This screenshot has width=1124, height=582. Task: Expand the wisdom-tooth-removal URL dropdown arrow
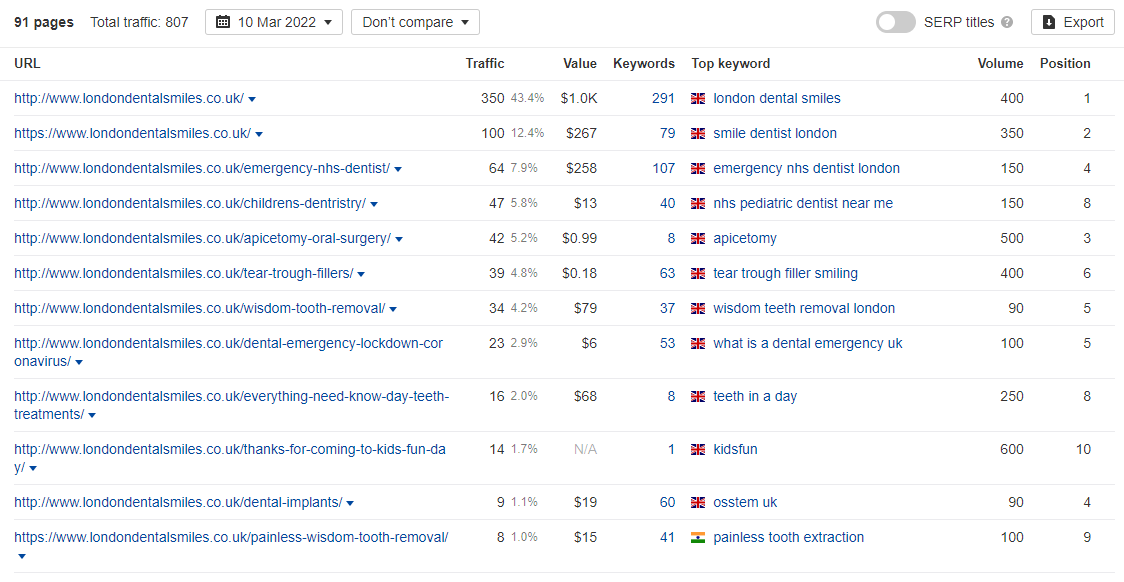click(x=394, y=310)
